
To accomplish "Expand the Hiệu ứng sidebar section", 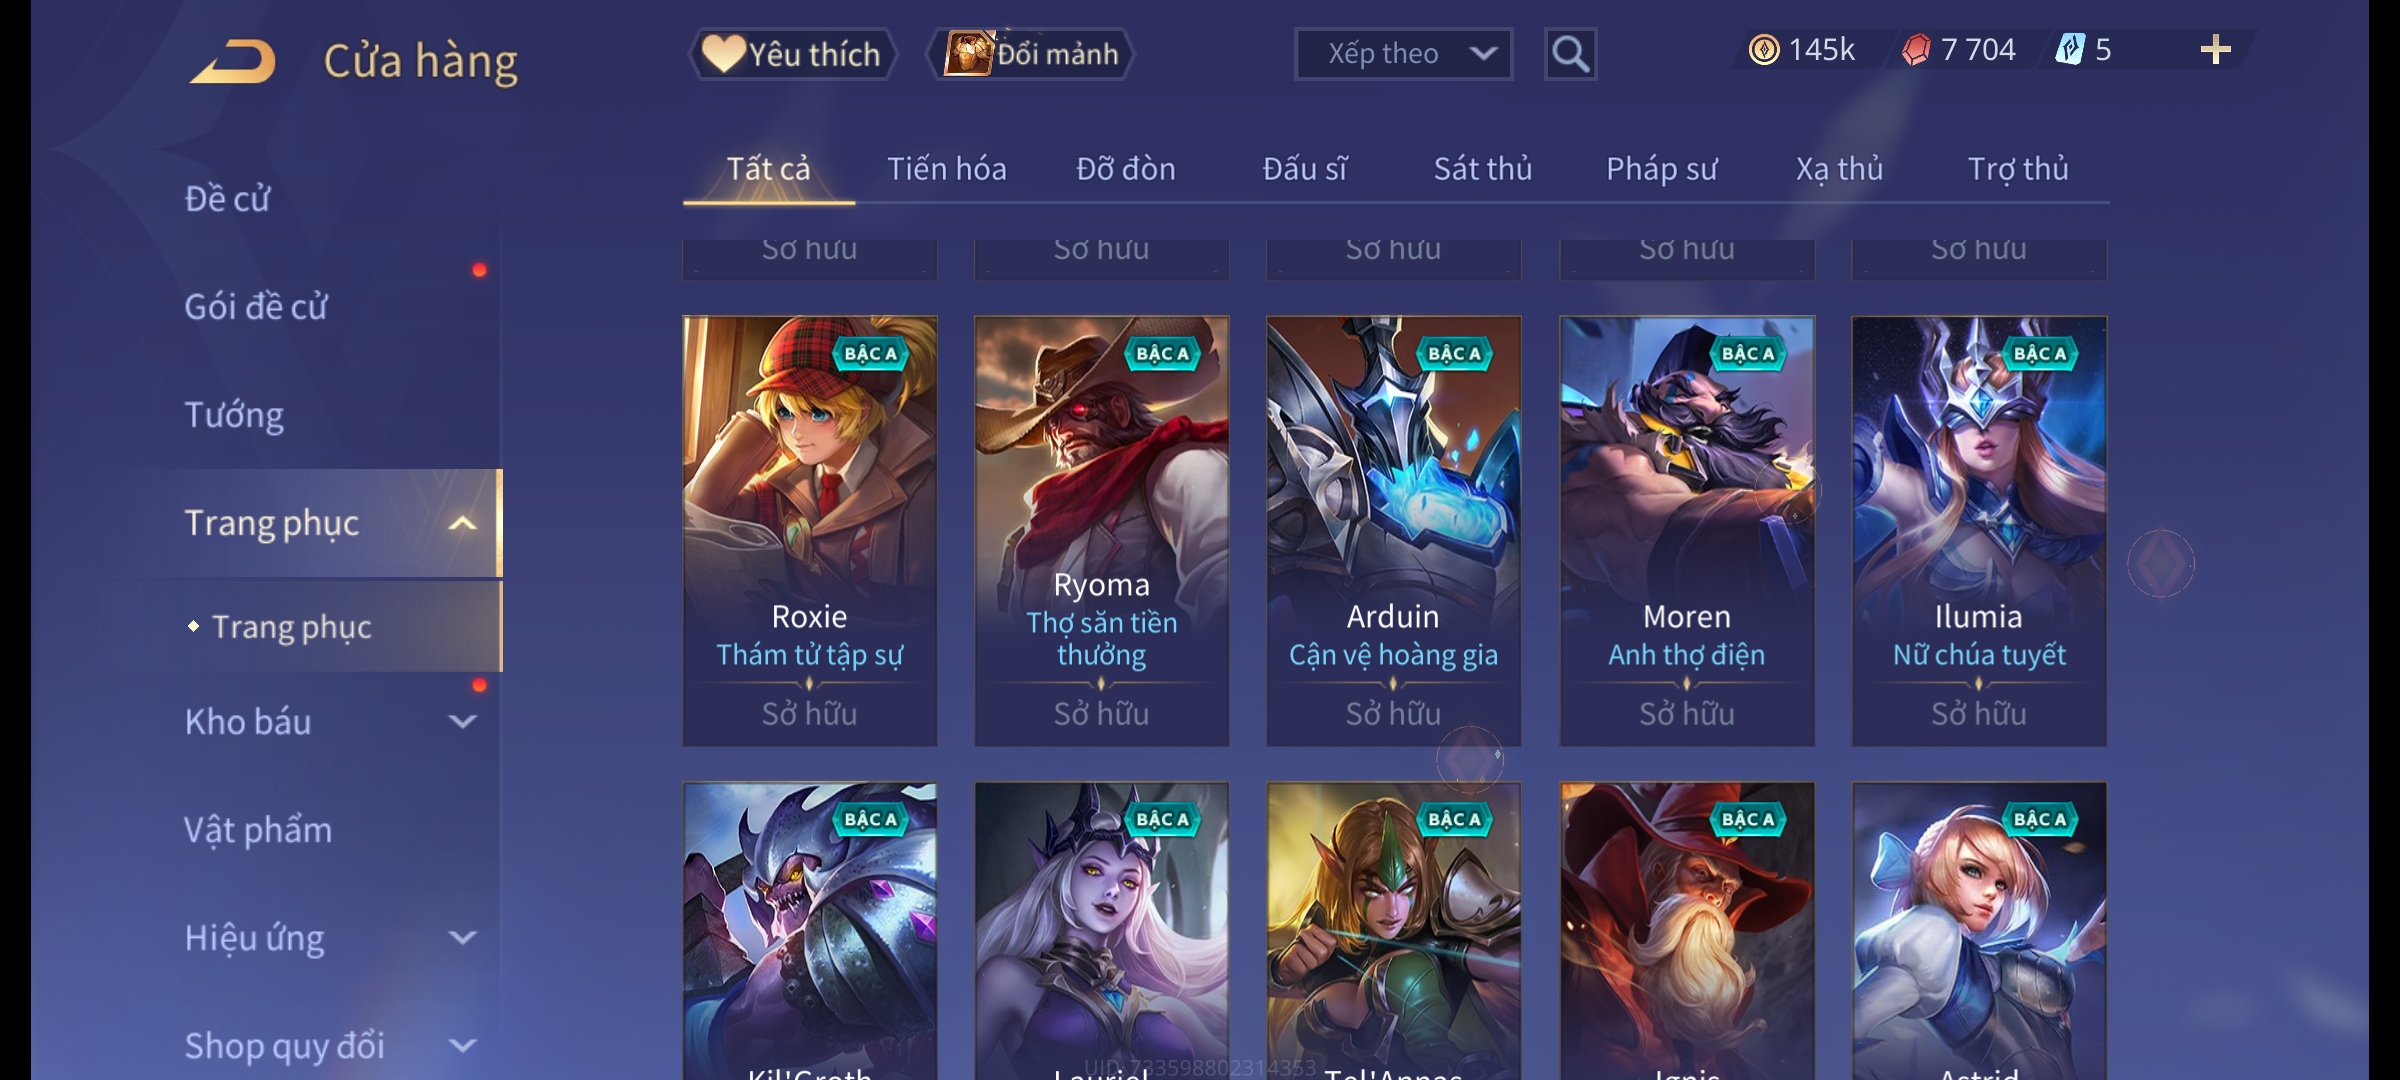I will click(x=462, y=938).
